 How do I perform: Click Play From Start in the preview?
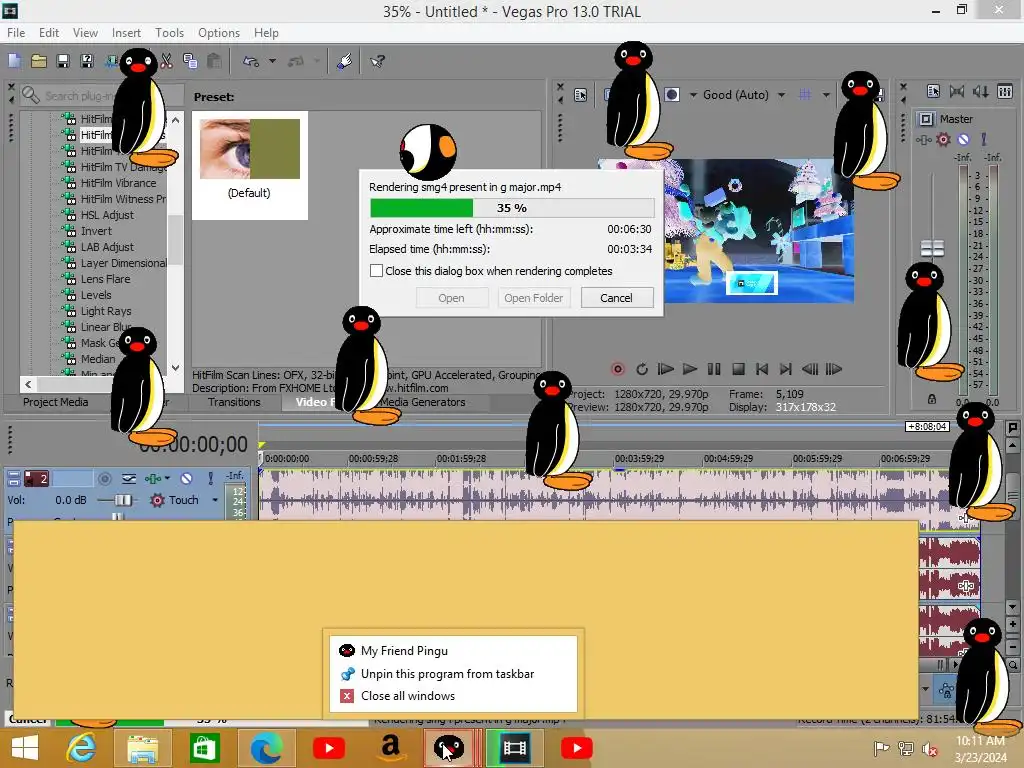tap(665, 369)
